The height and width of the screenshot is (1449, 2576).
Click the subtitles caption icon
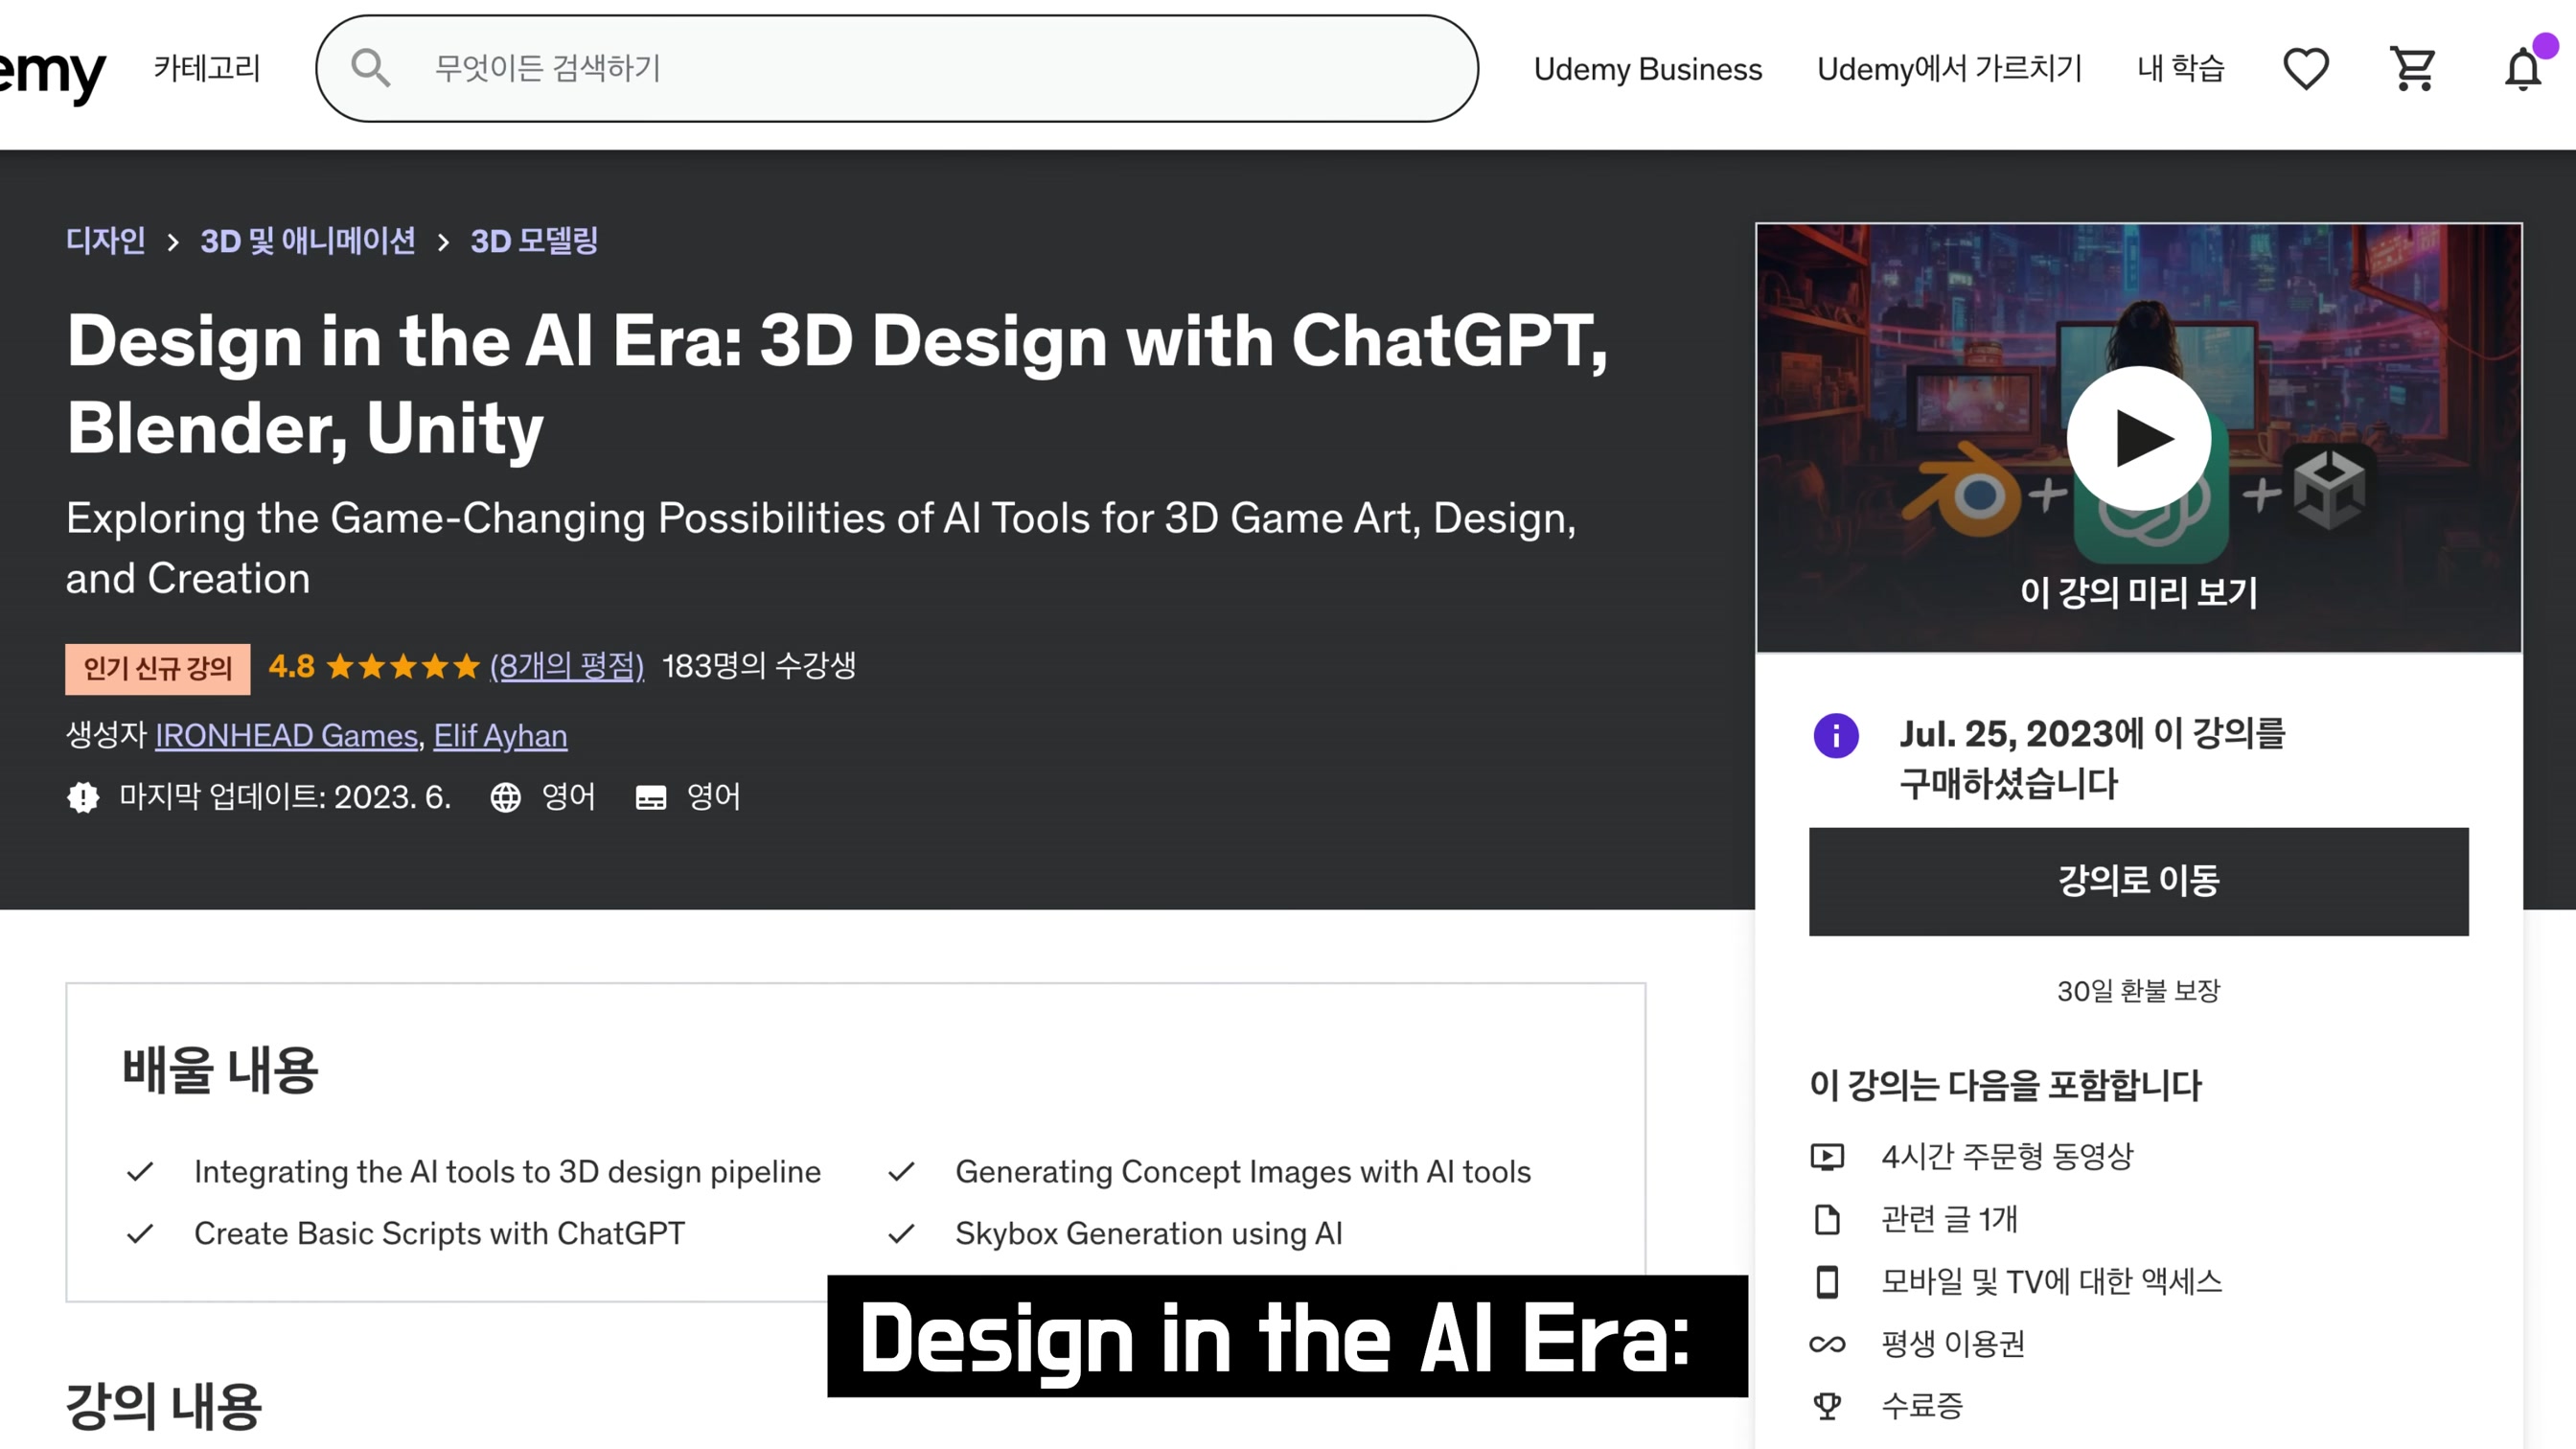(x=651, y=797)
